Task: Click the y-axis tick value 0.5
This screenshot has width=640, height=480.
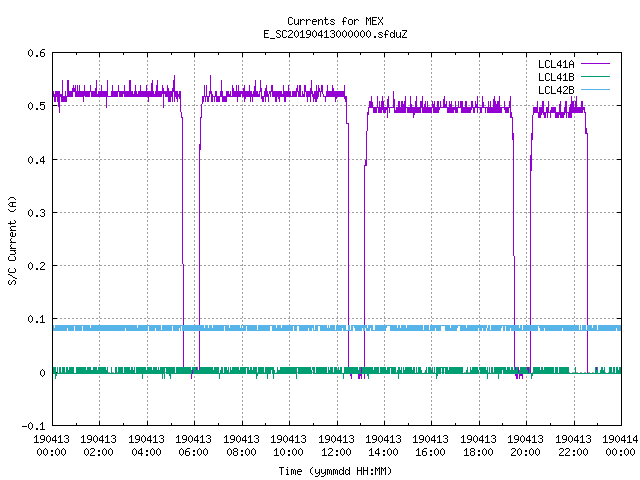Action: 36,106
